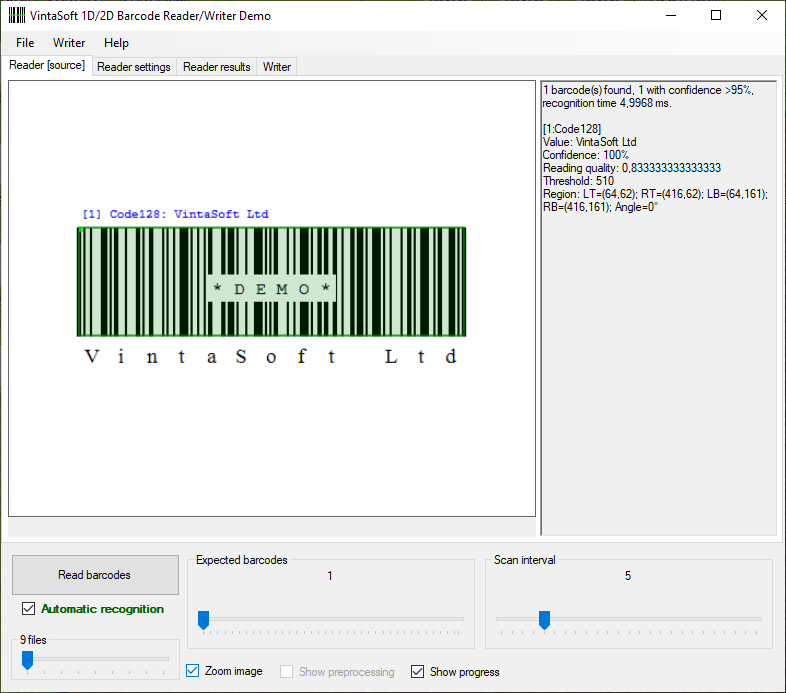Viewport: 786px width, 693px height.
Task: Click the Scan interval slider handle
Action: click(x=544, y=620)
